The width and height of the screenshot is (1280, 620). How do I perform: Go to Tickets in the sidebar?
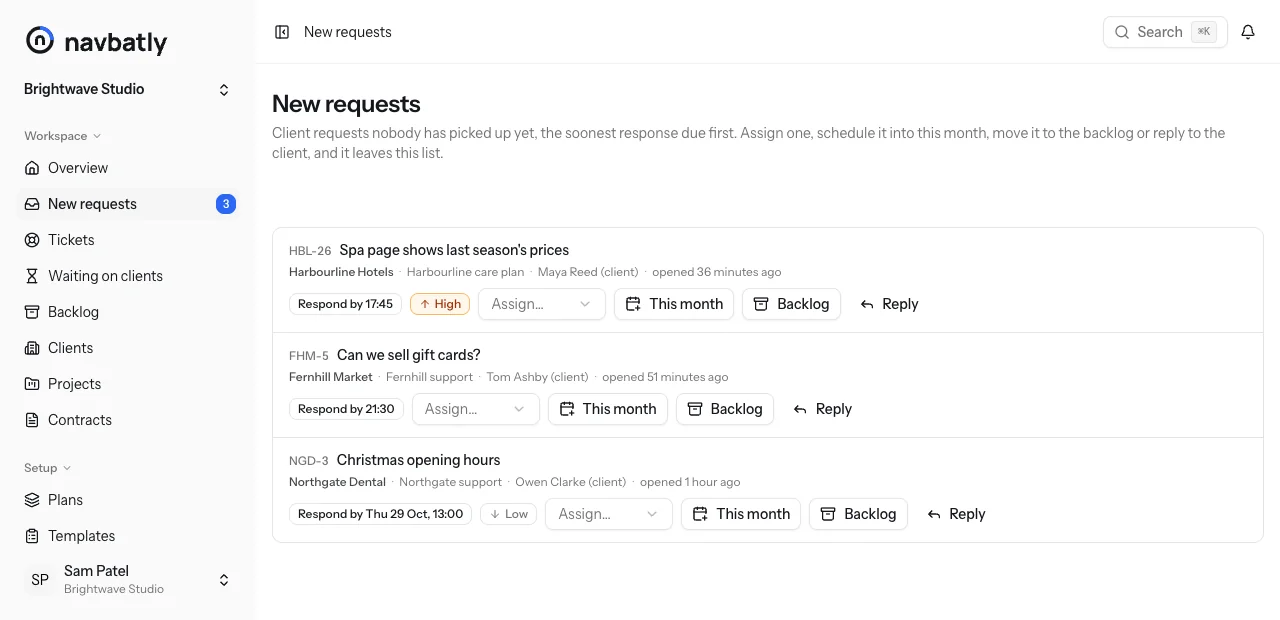click(x=128, y=240)
